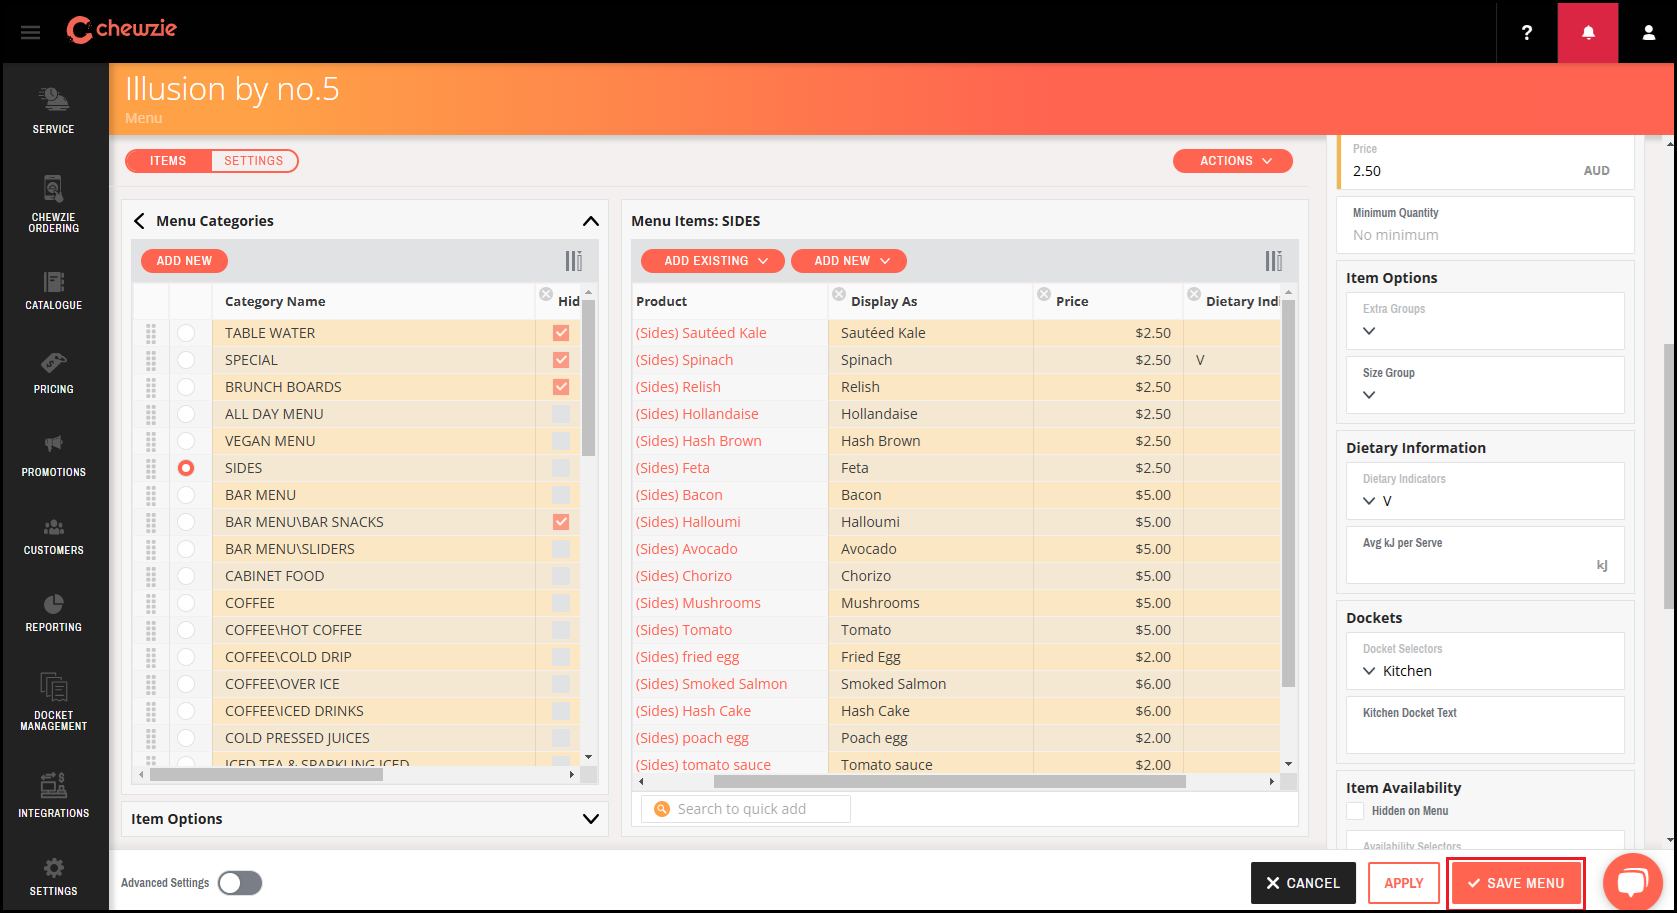
Task: Open Promotions from the sidebar
Action: 53,455
